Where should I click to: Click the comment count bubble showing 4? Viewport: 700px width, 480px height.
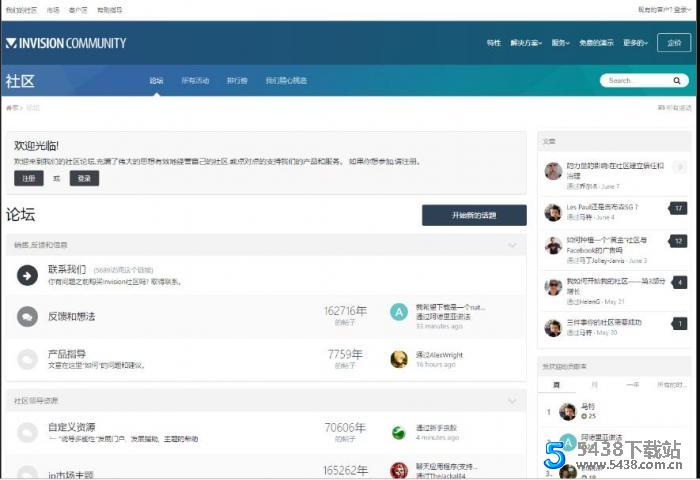click(679, 283)
